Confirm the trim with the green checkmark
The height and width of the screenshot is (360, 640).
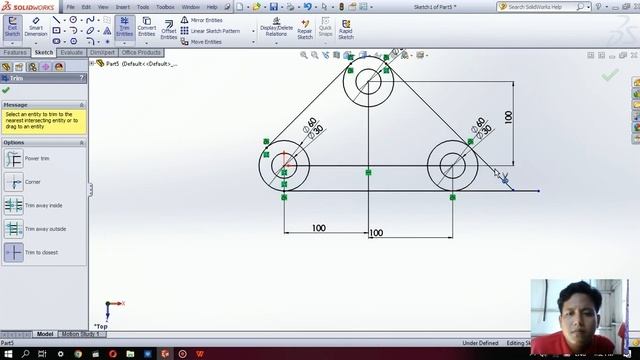point(6,90)
